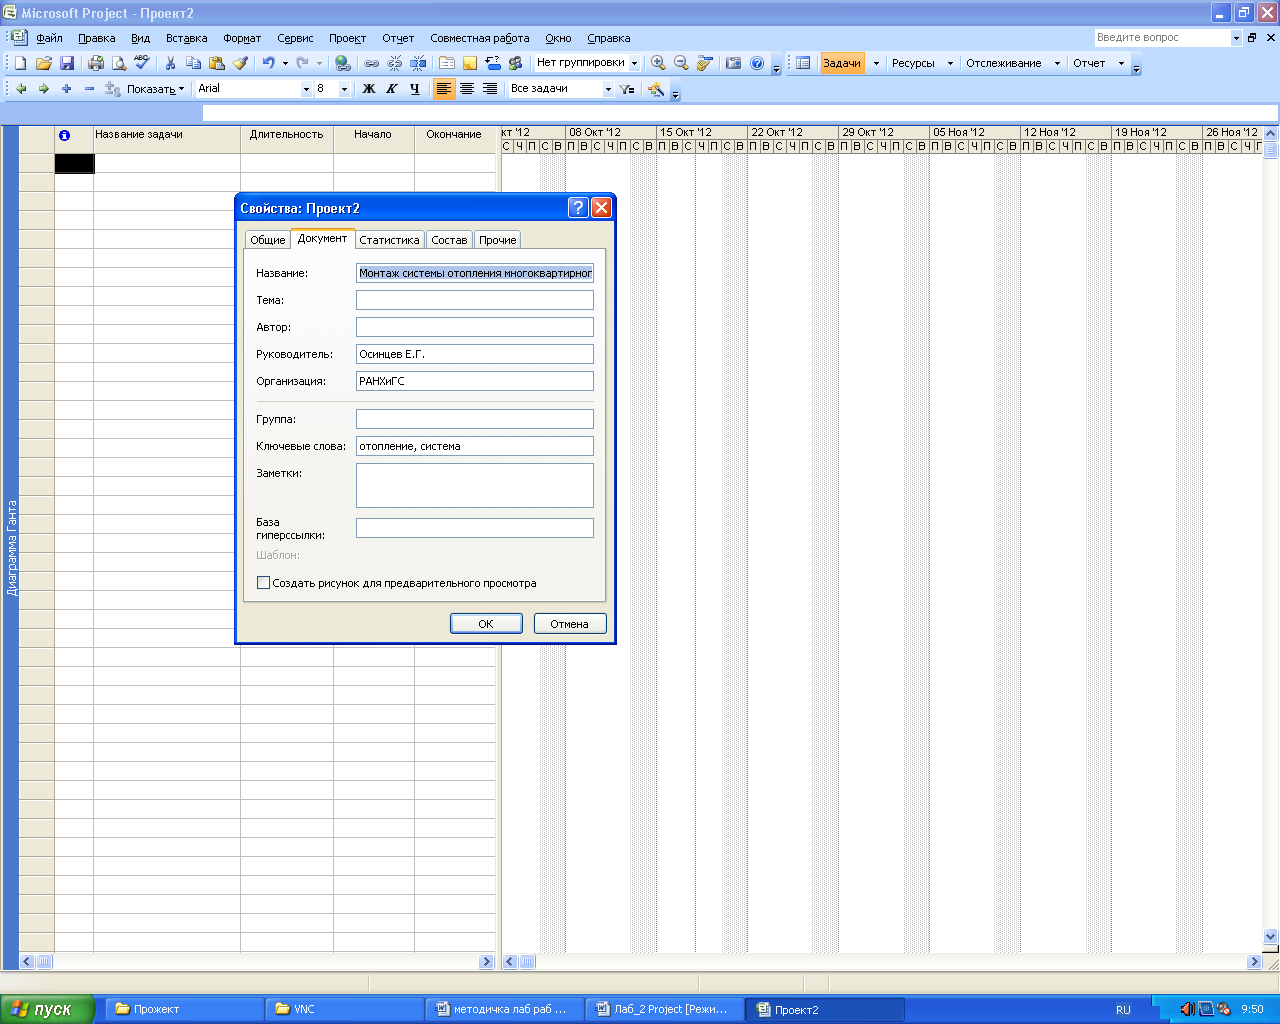Hide subtasks minus icon

tap(89, 89)
